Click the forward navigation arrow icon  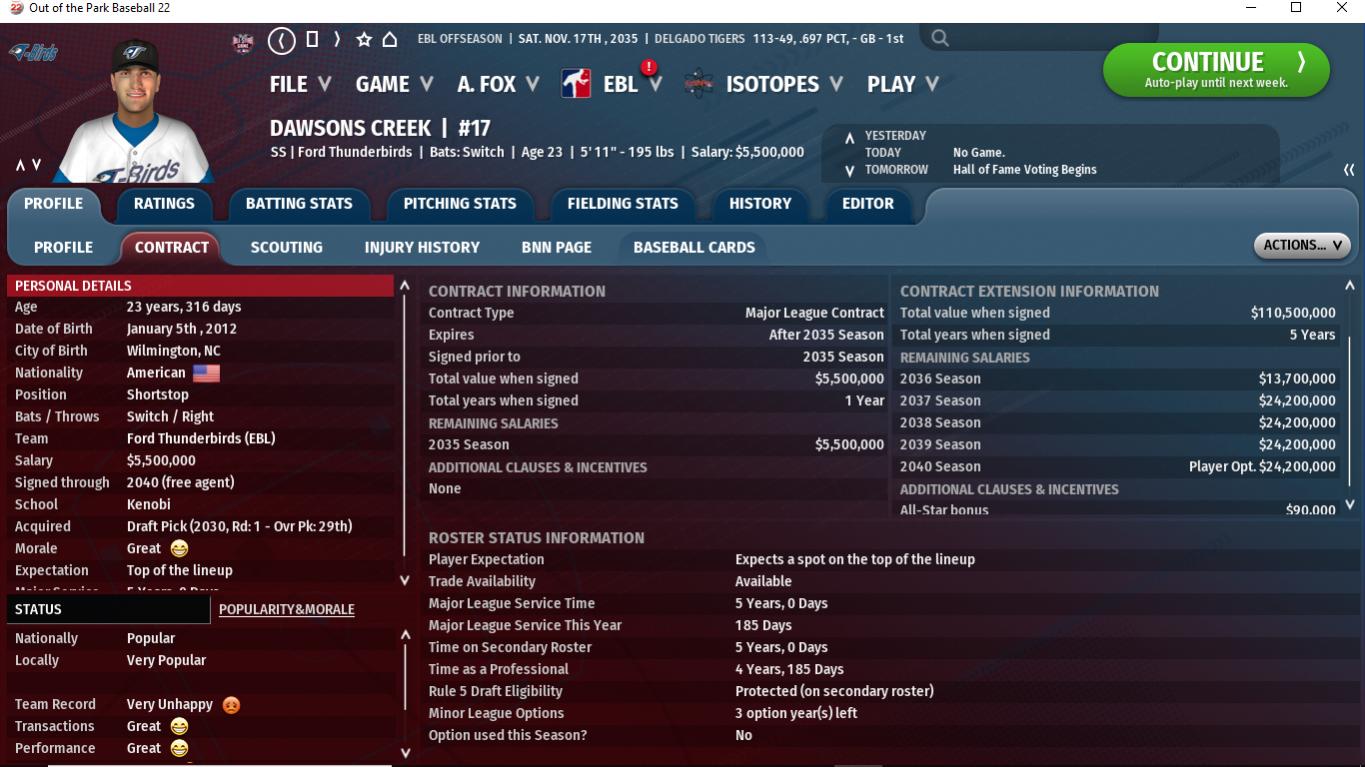click(x=337, y=39)
